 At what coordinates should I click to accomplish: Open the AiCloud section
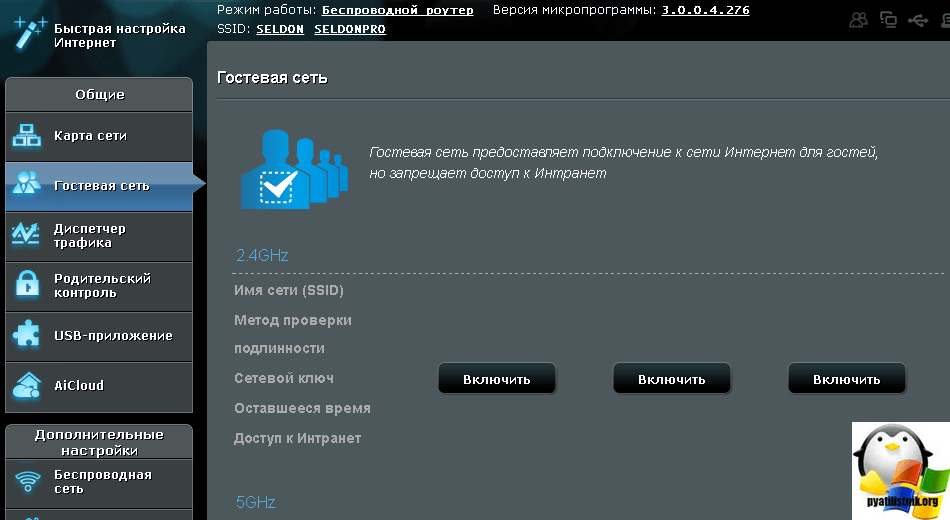coord(99,386)
